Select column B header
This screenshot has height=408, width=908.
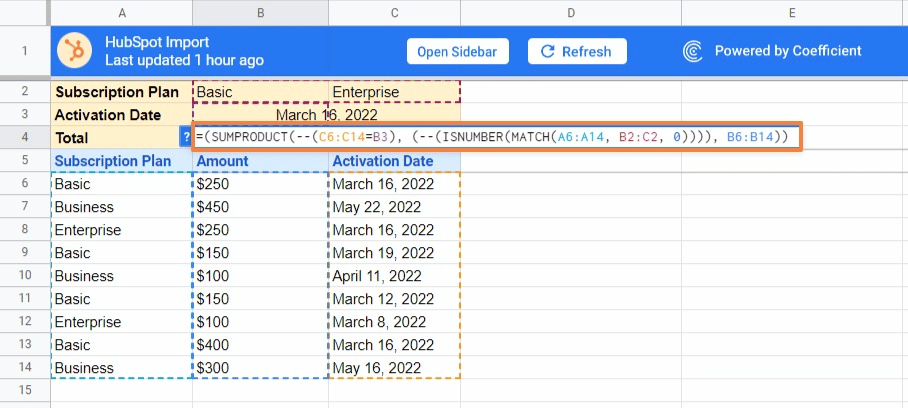(x=260, y=12)
